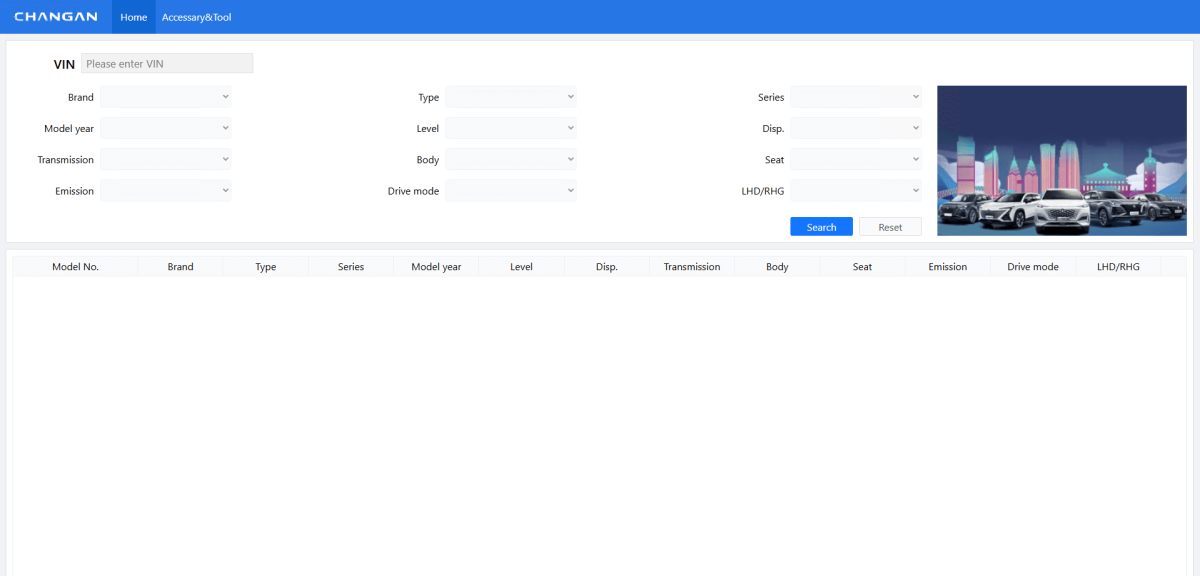This screenshot has height=576, width=1200.
Task: Click the Model No. column header
Action: pos(75,267)
